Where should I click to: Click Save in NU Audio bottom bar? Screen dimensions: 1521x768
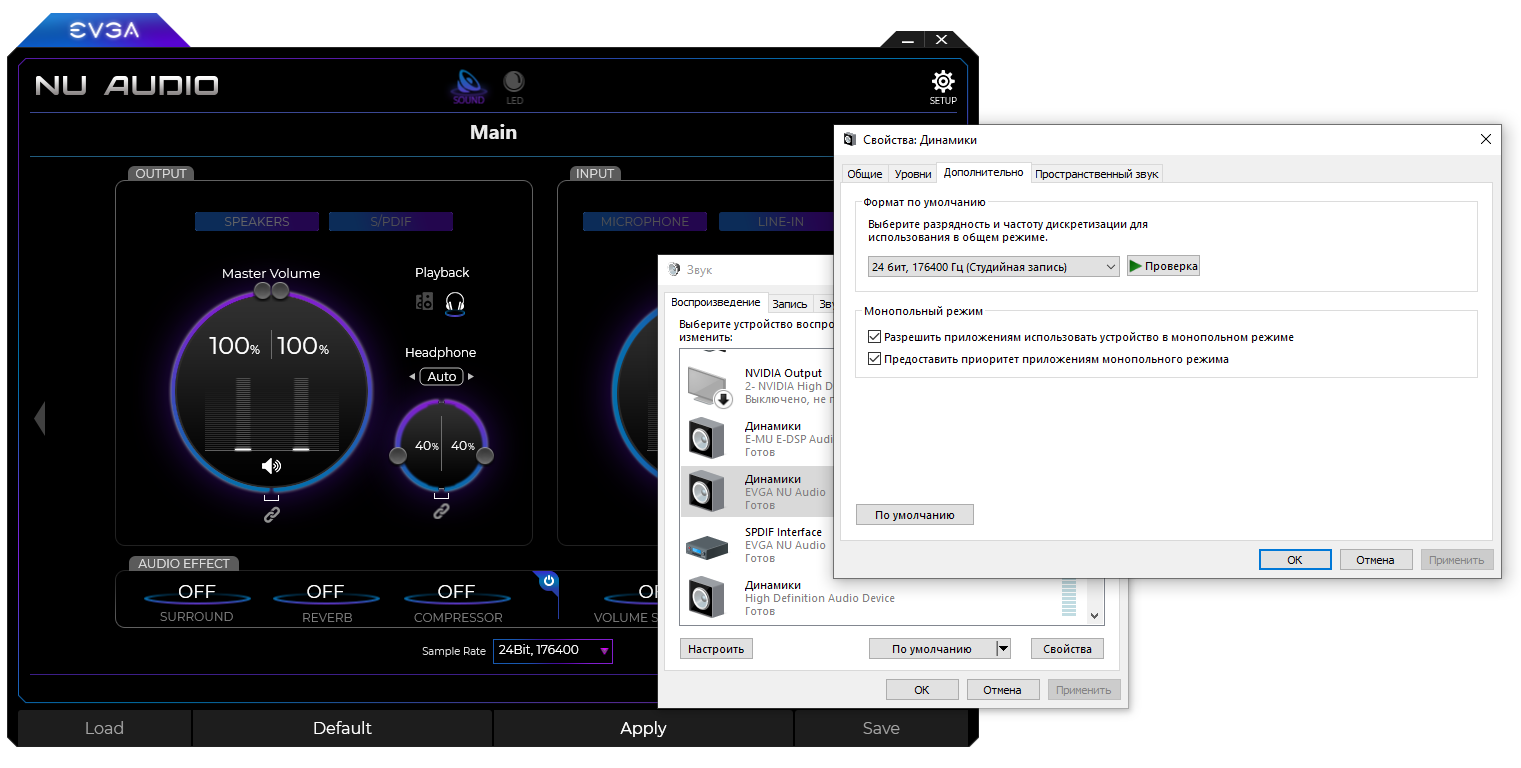point(881,728)
